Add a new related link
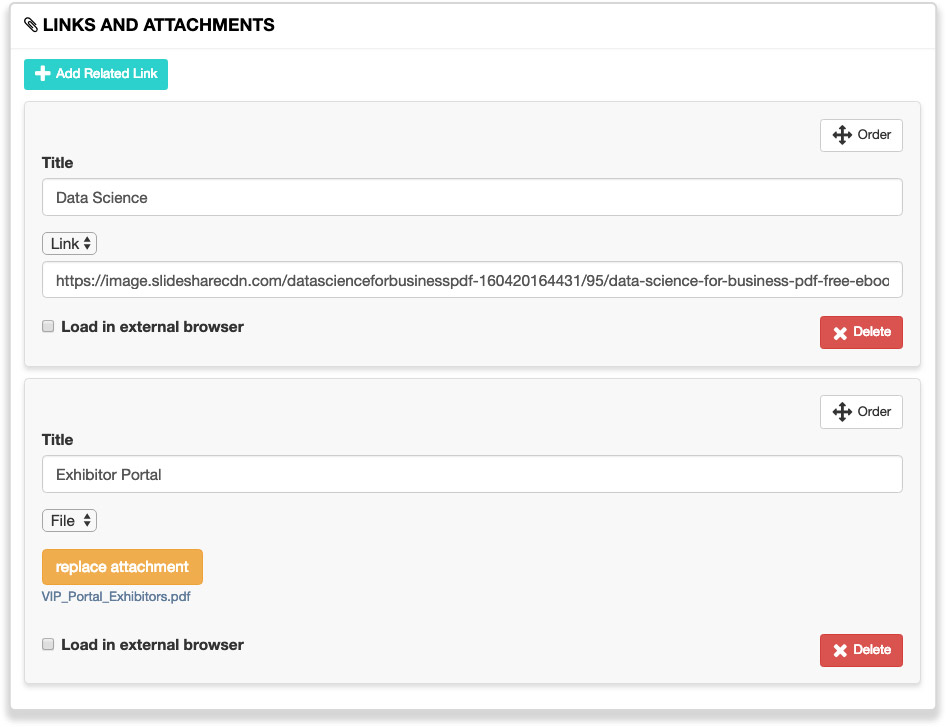The height and width of the screenshot is (727, 946). (96, 74)
